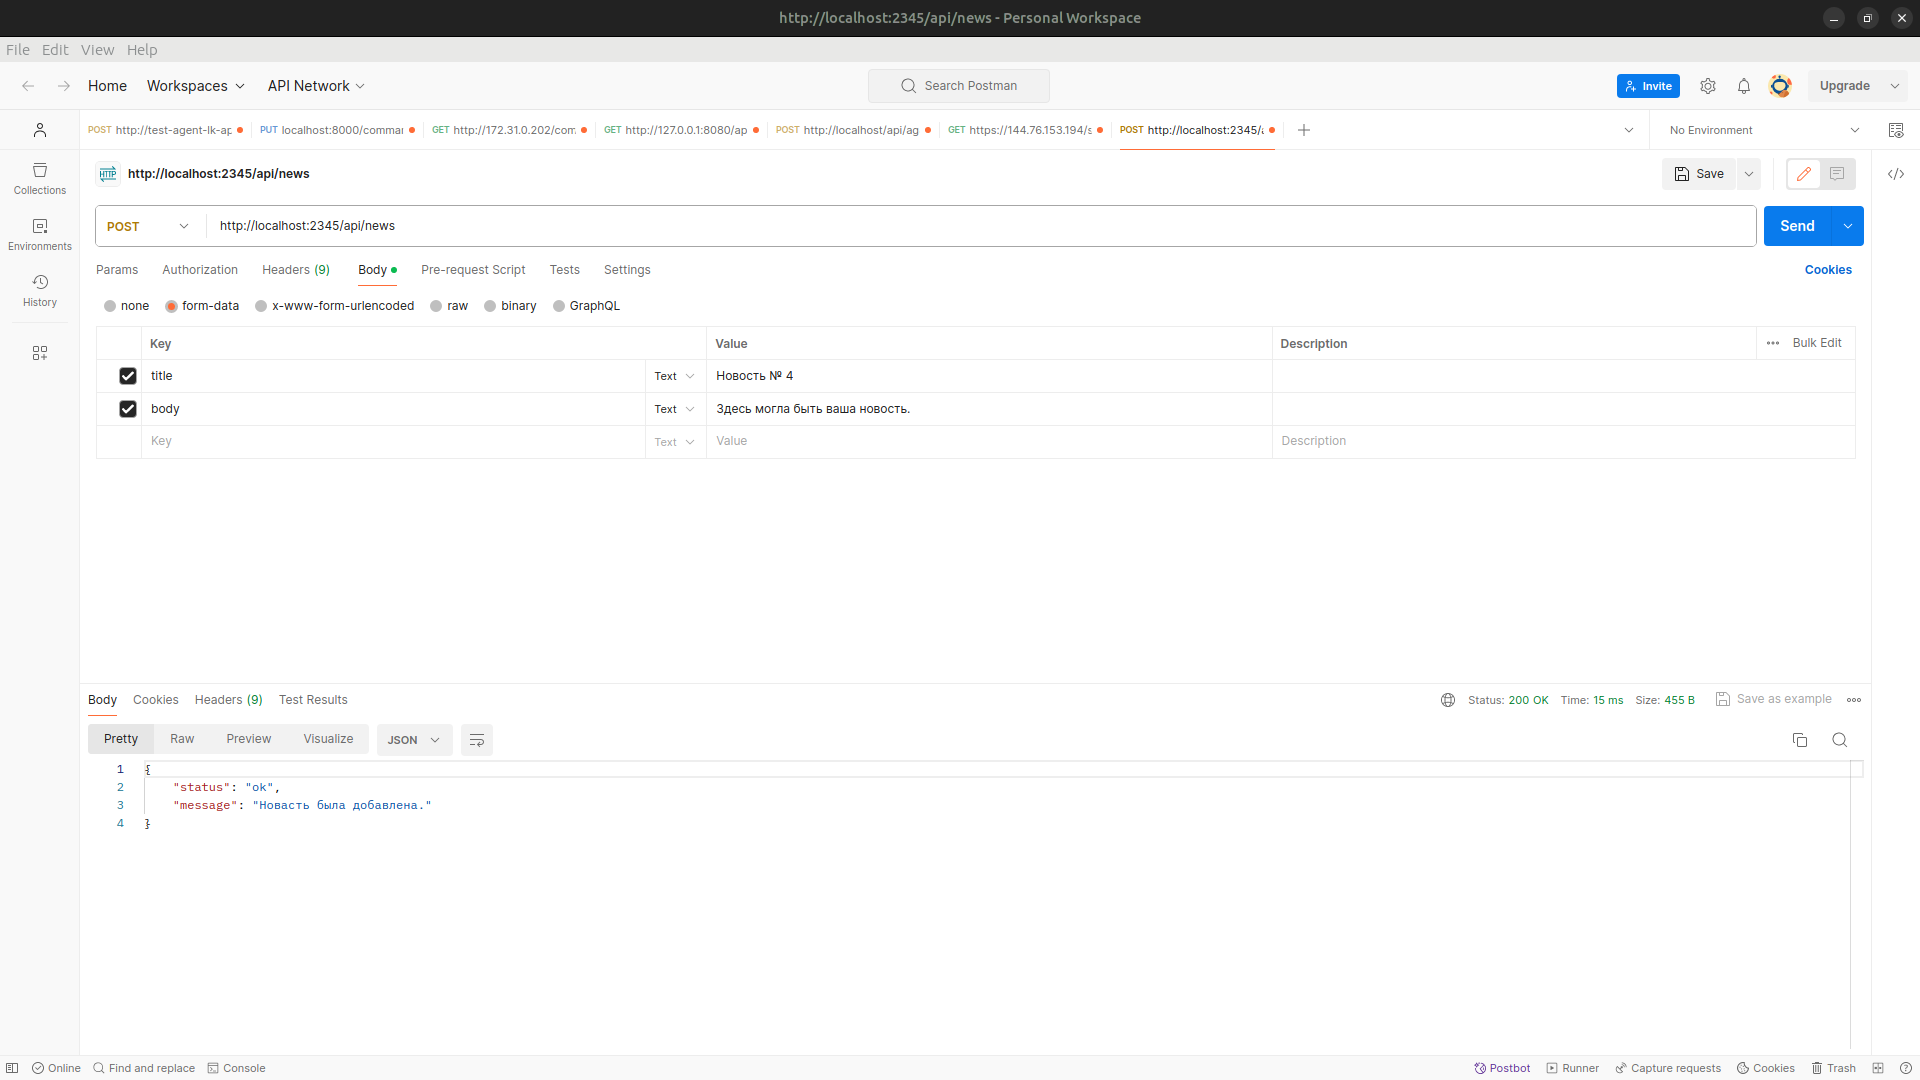This screenshot has height=1080, width=1920.
Task: Open Postman settings gear icon
Action: click(x=1708, y=86)
